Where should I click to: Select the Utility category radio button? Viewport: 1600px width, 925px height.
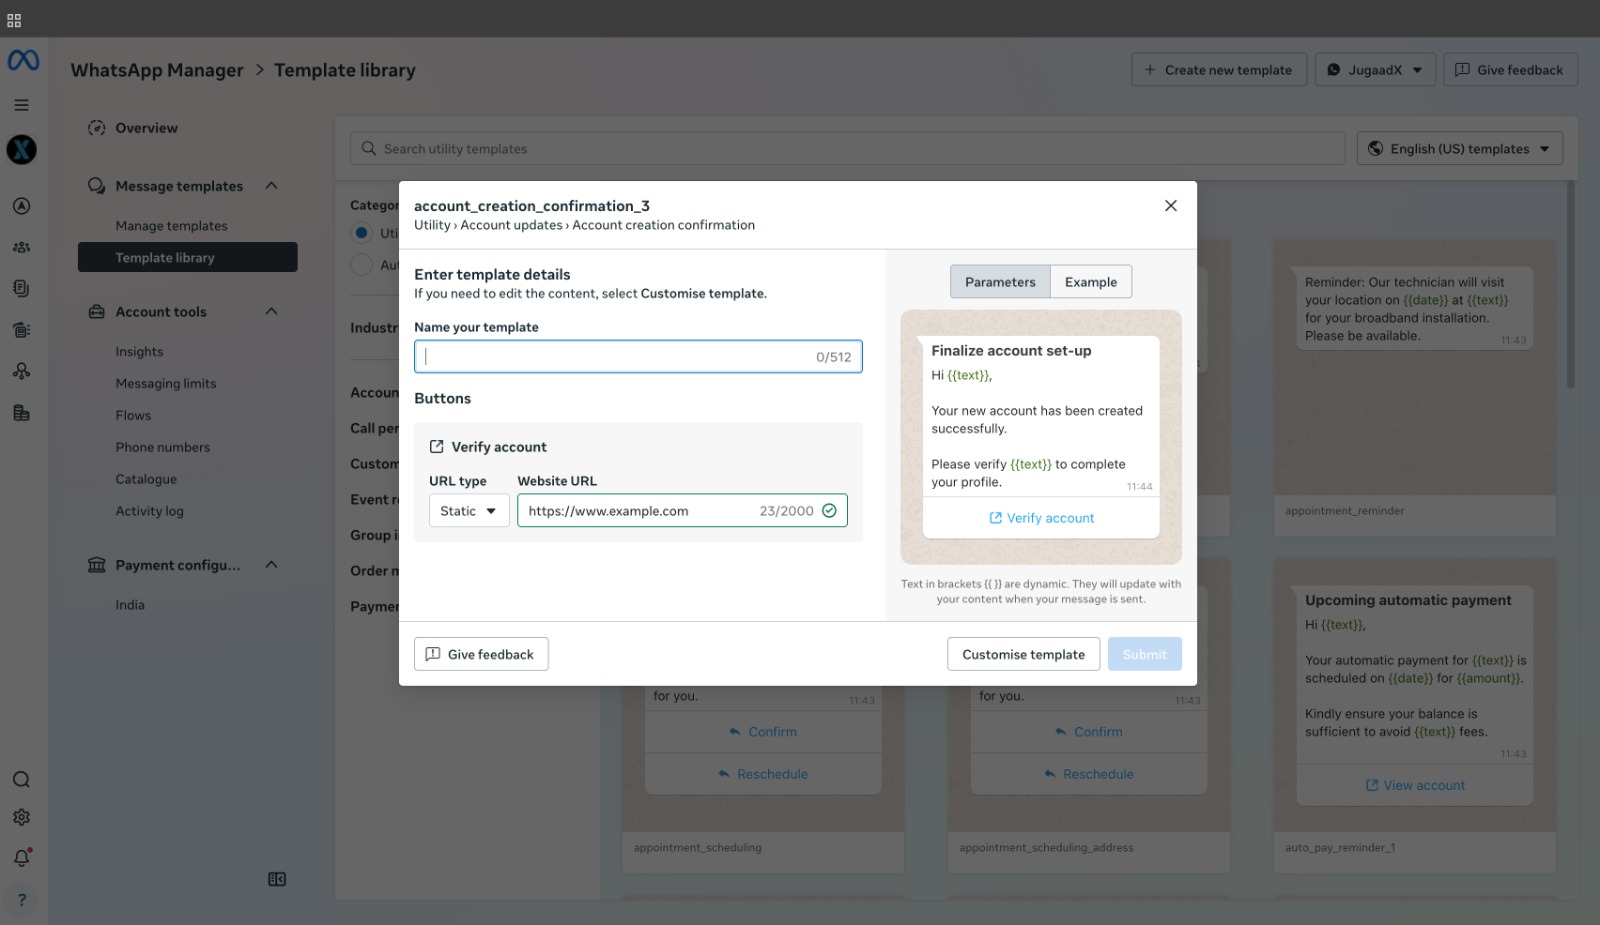point(362,233)
